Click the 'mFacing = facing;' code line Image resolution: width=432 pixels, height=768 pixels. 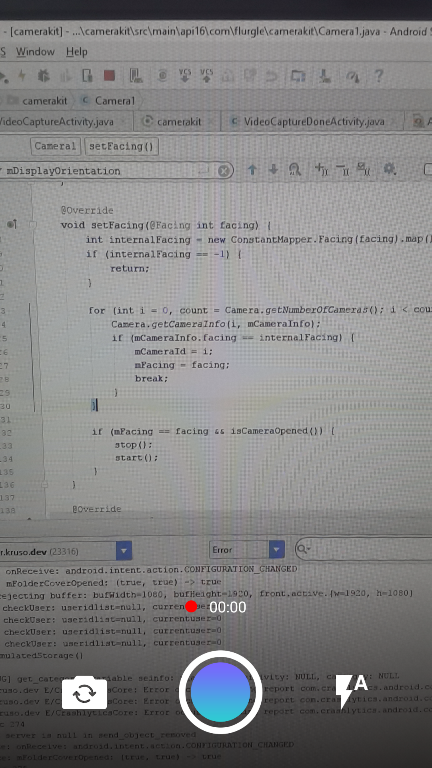pyautogui.click(x=182, y=365)
